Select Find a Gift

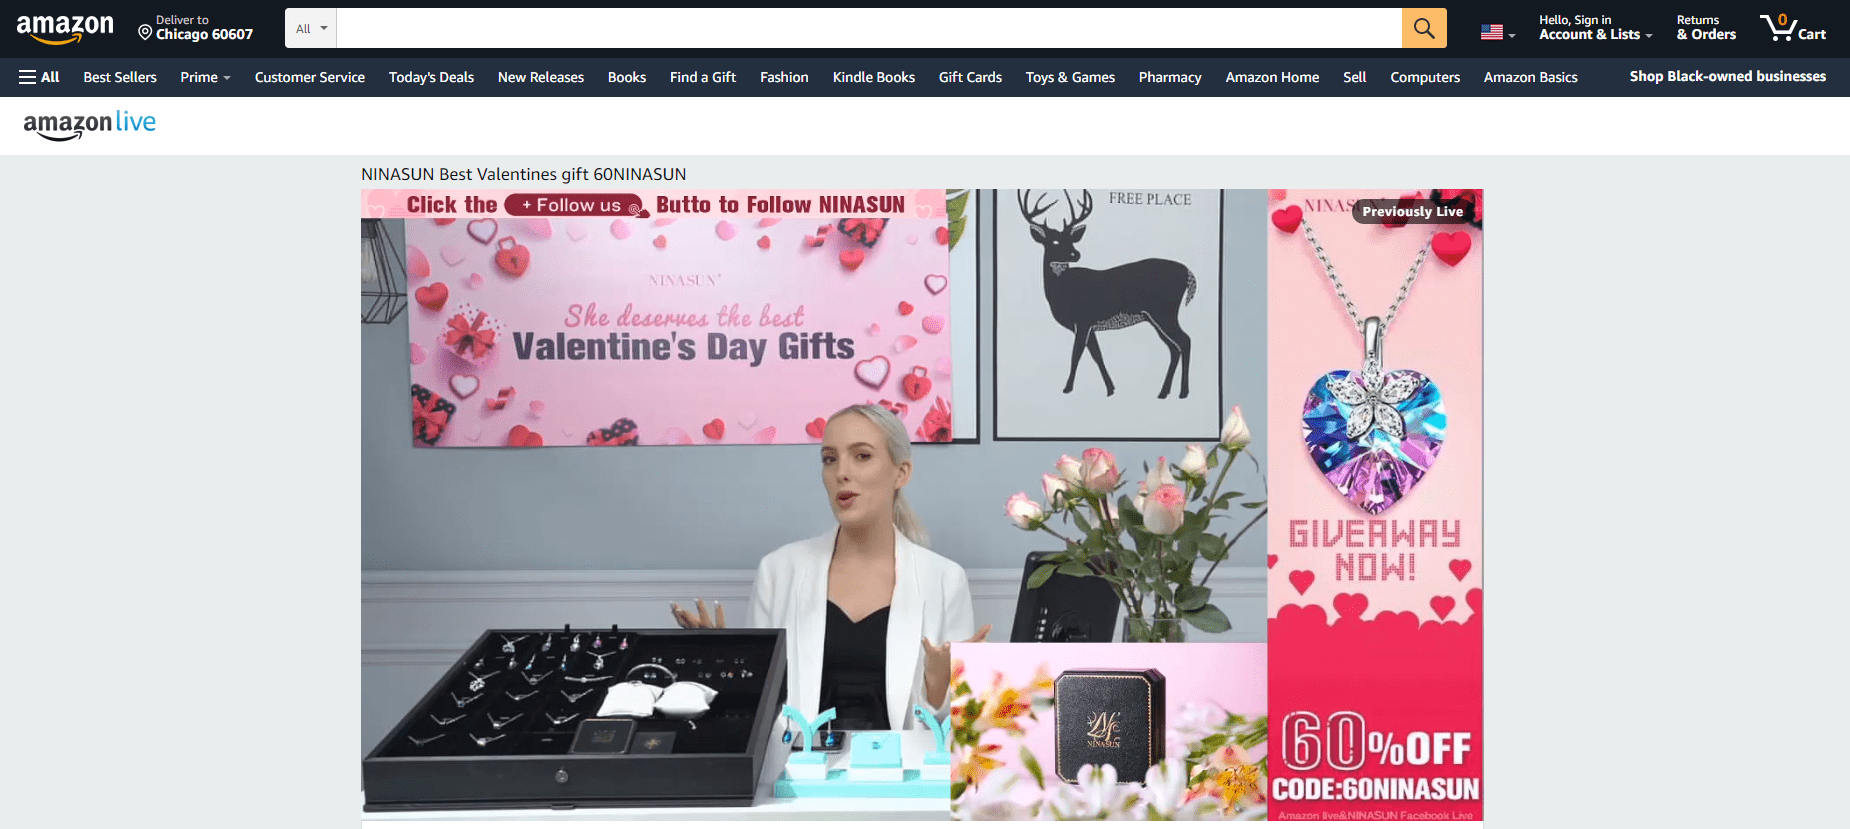pos(703,77)
